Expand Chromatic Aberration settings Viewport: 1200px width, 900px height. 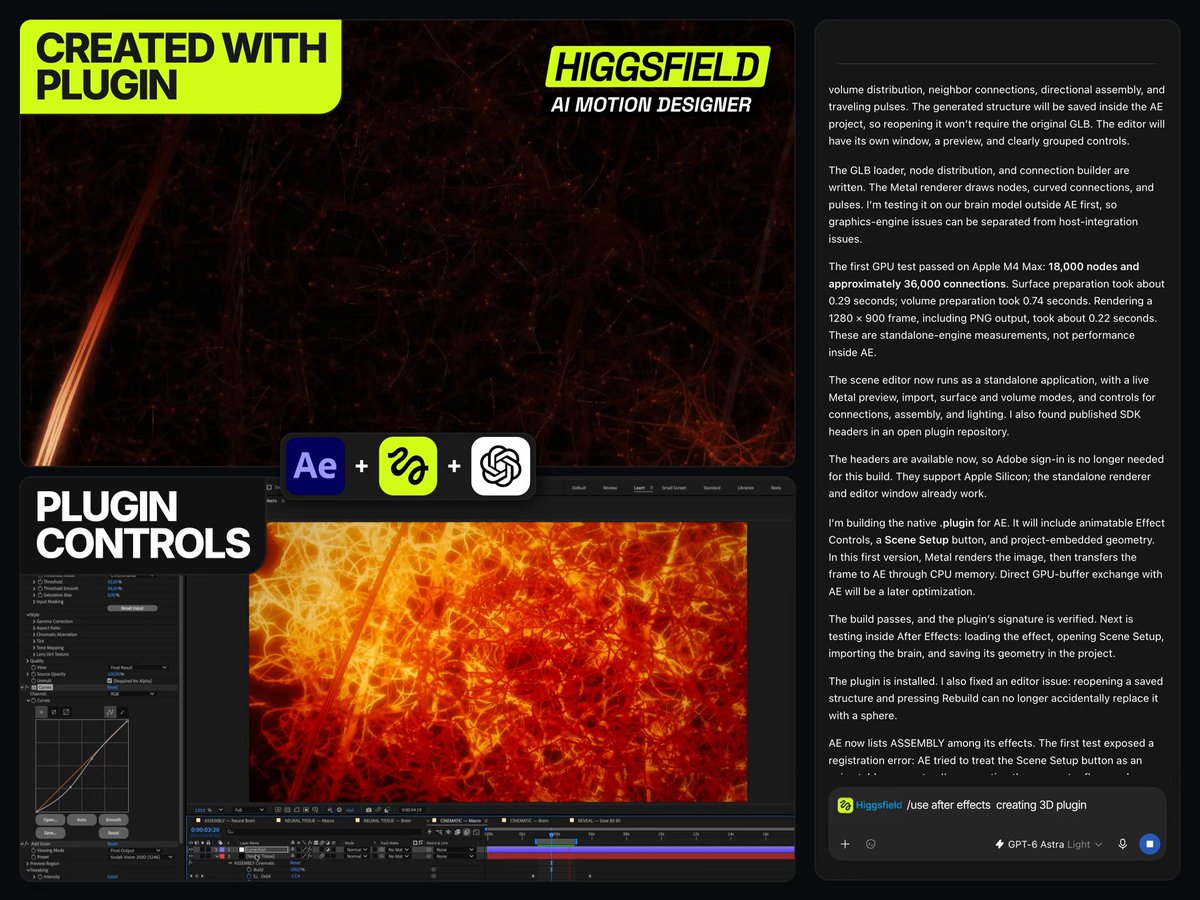click(x=34, y=635)
